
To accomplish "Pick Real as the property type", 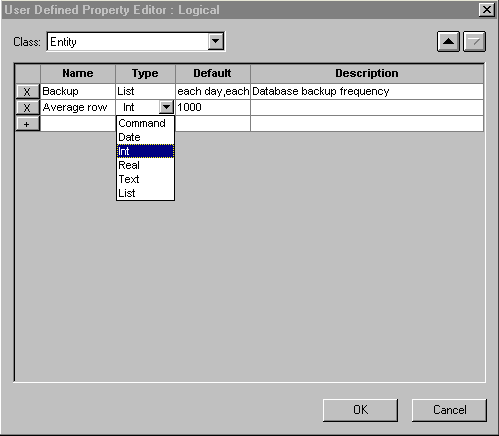I will [x=145, y=165].
